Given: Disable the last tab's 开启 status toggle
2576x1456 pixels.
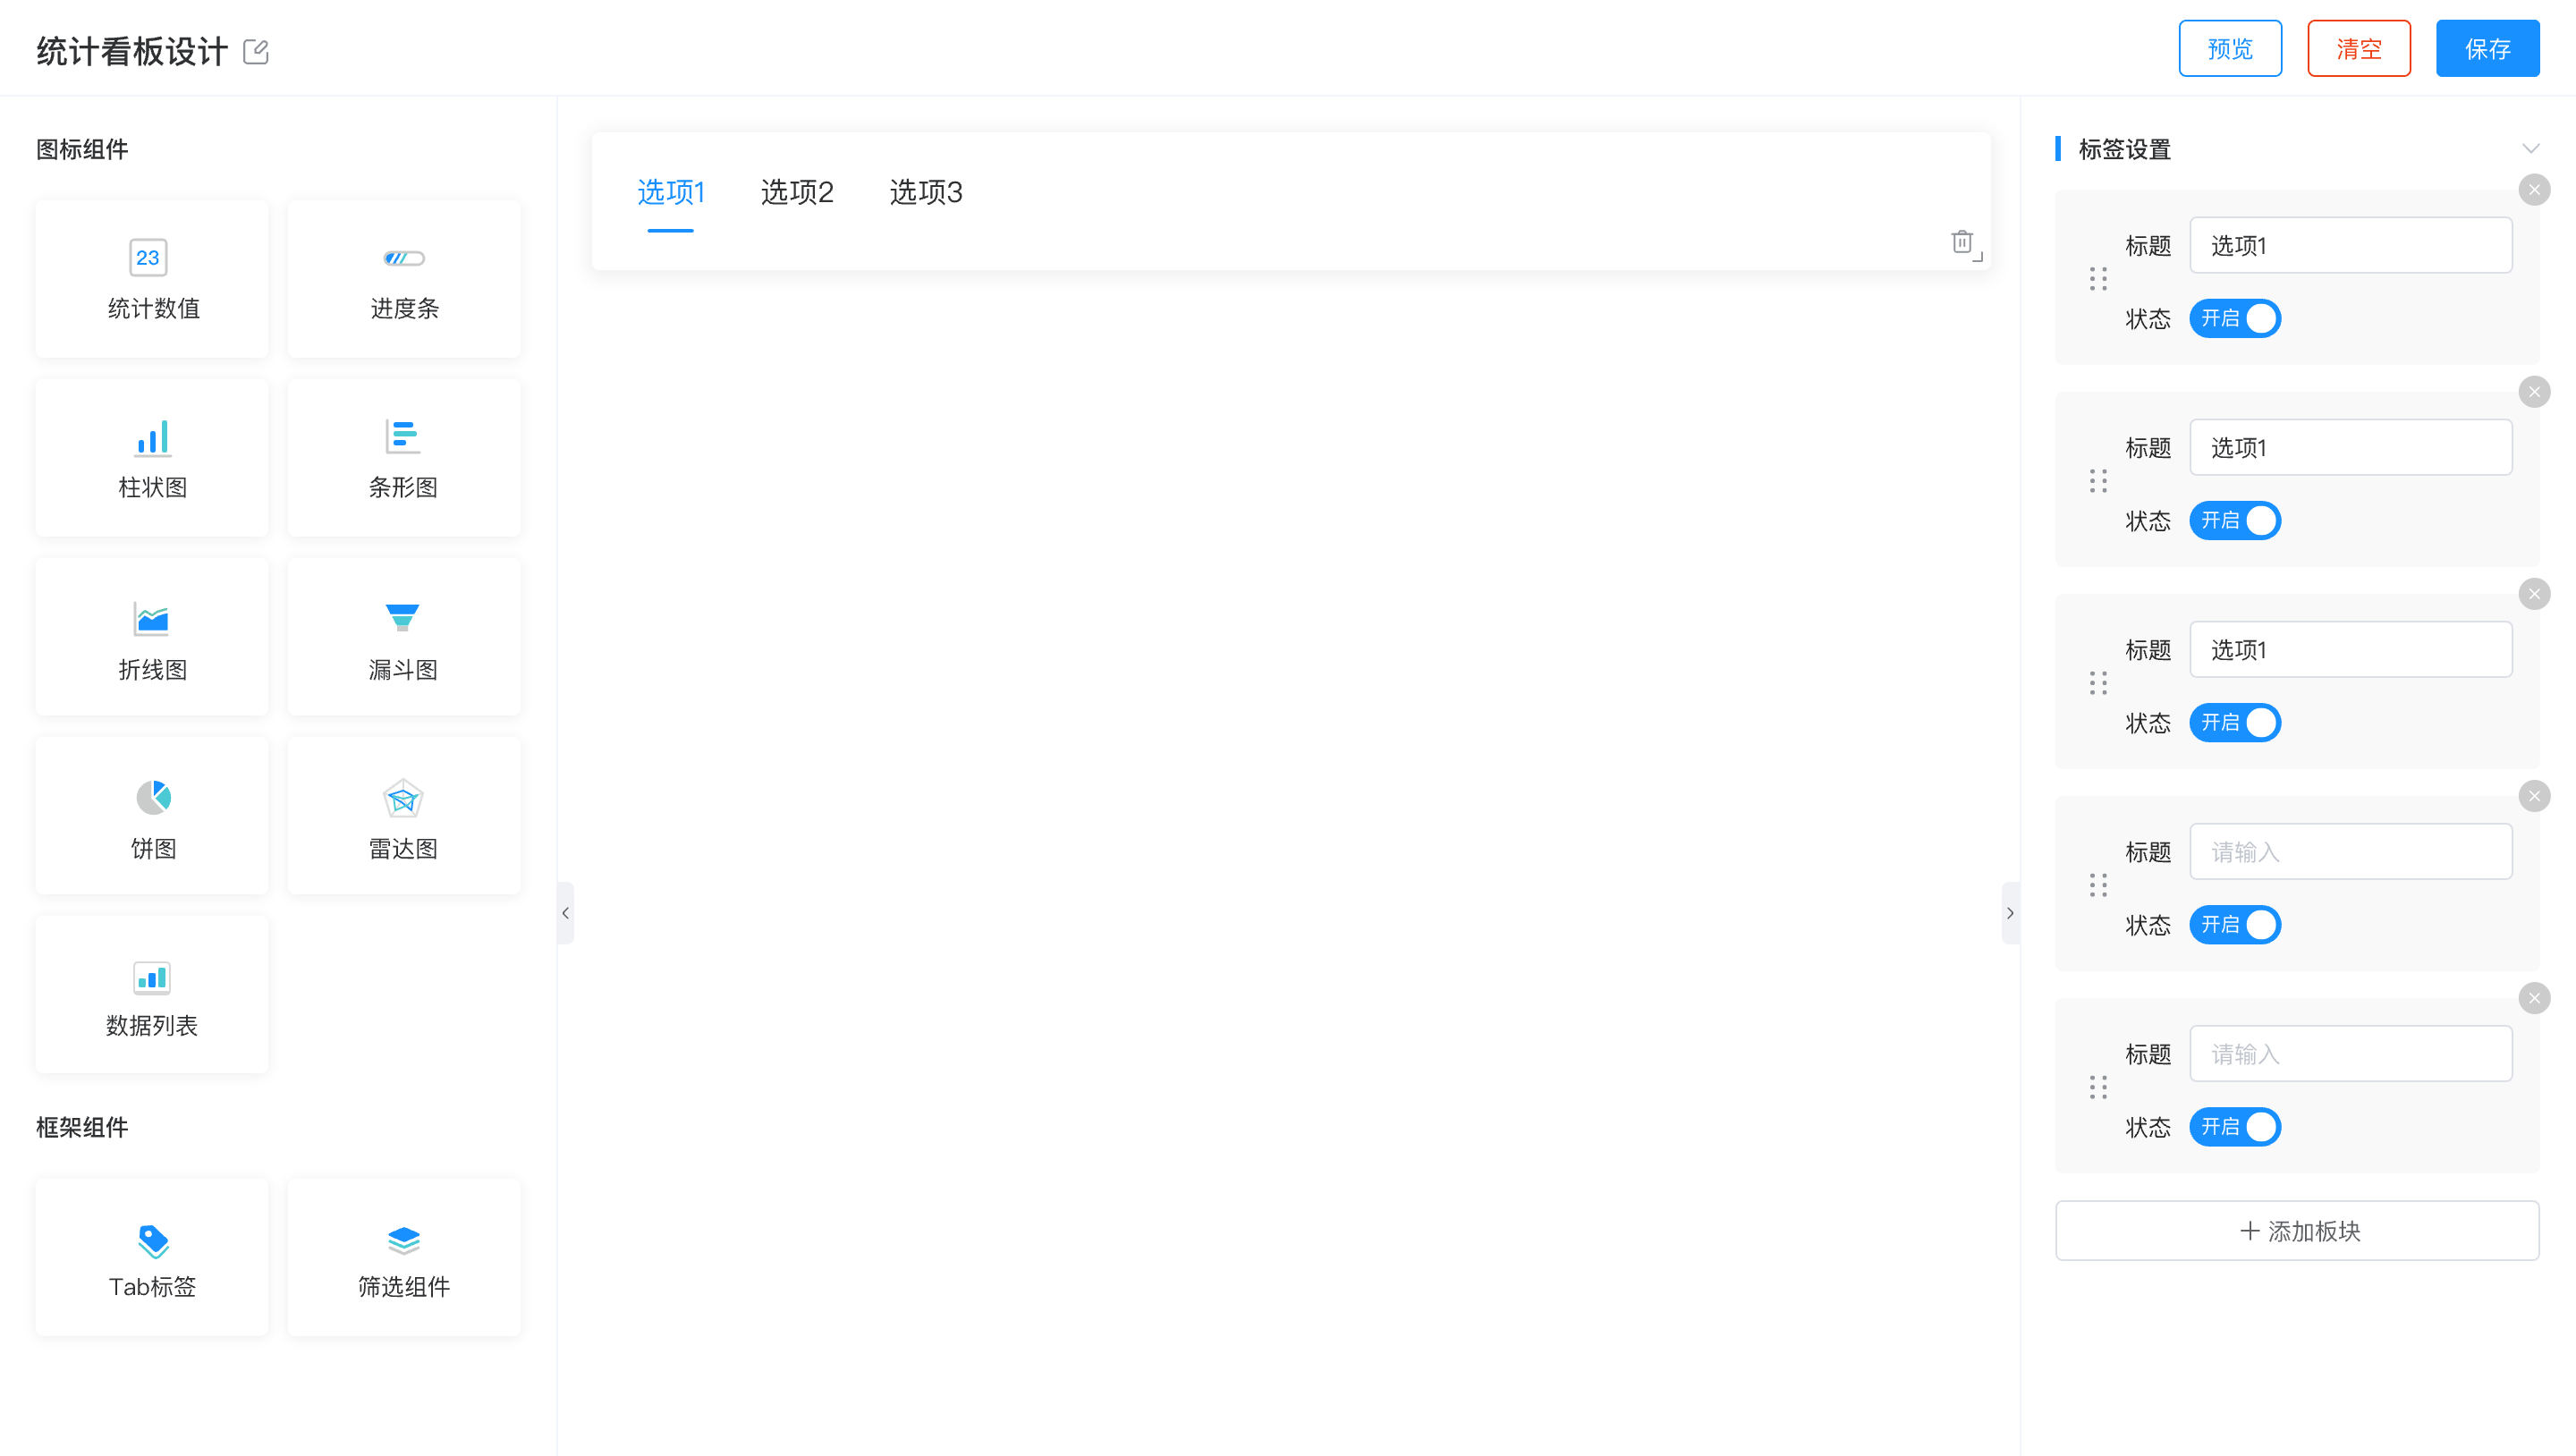Looking at the screenshot, I should coord(2235,1127).
